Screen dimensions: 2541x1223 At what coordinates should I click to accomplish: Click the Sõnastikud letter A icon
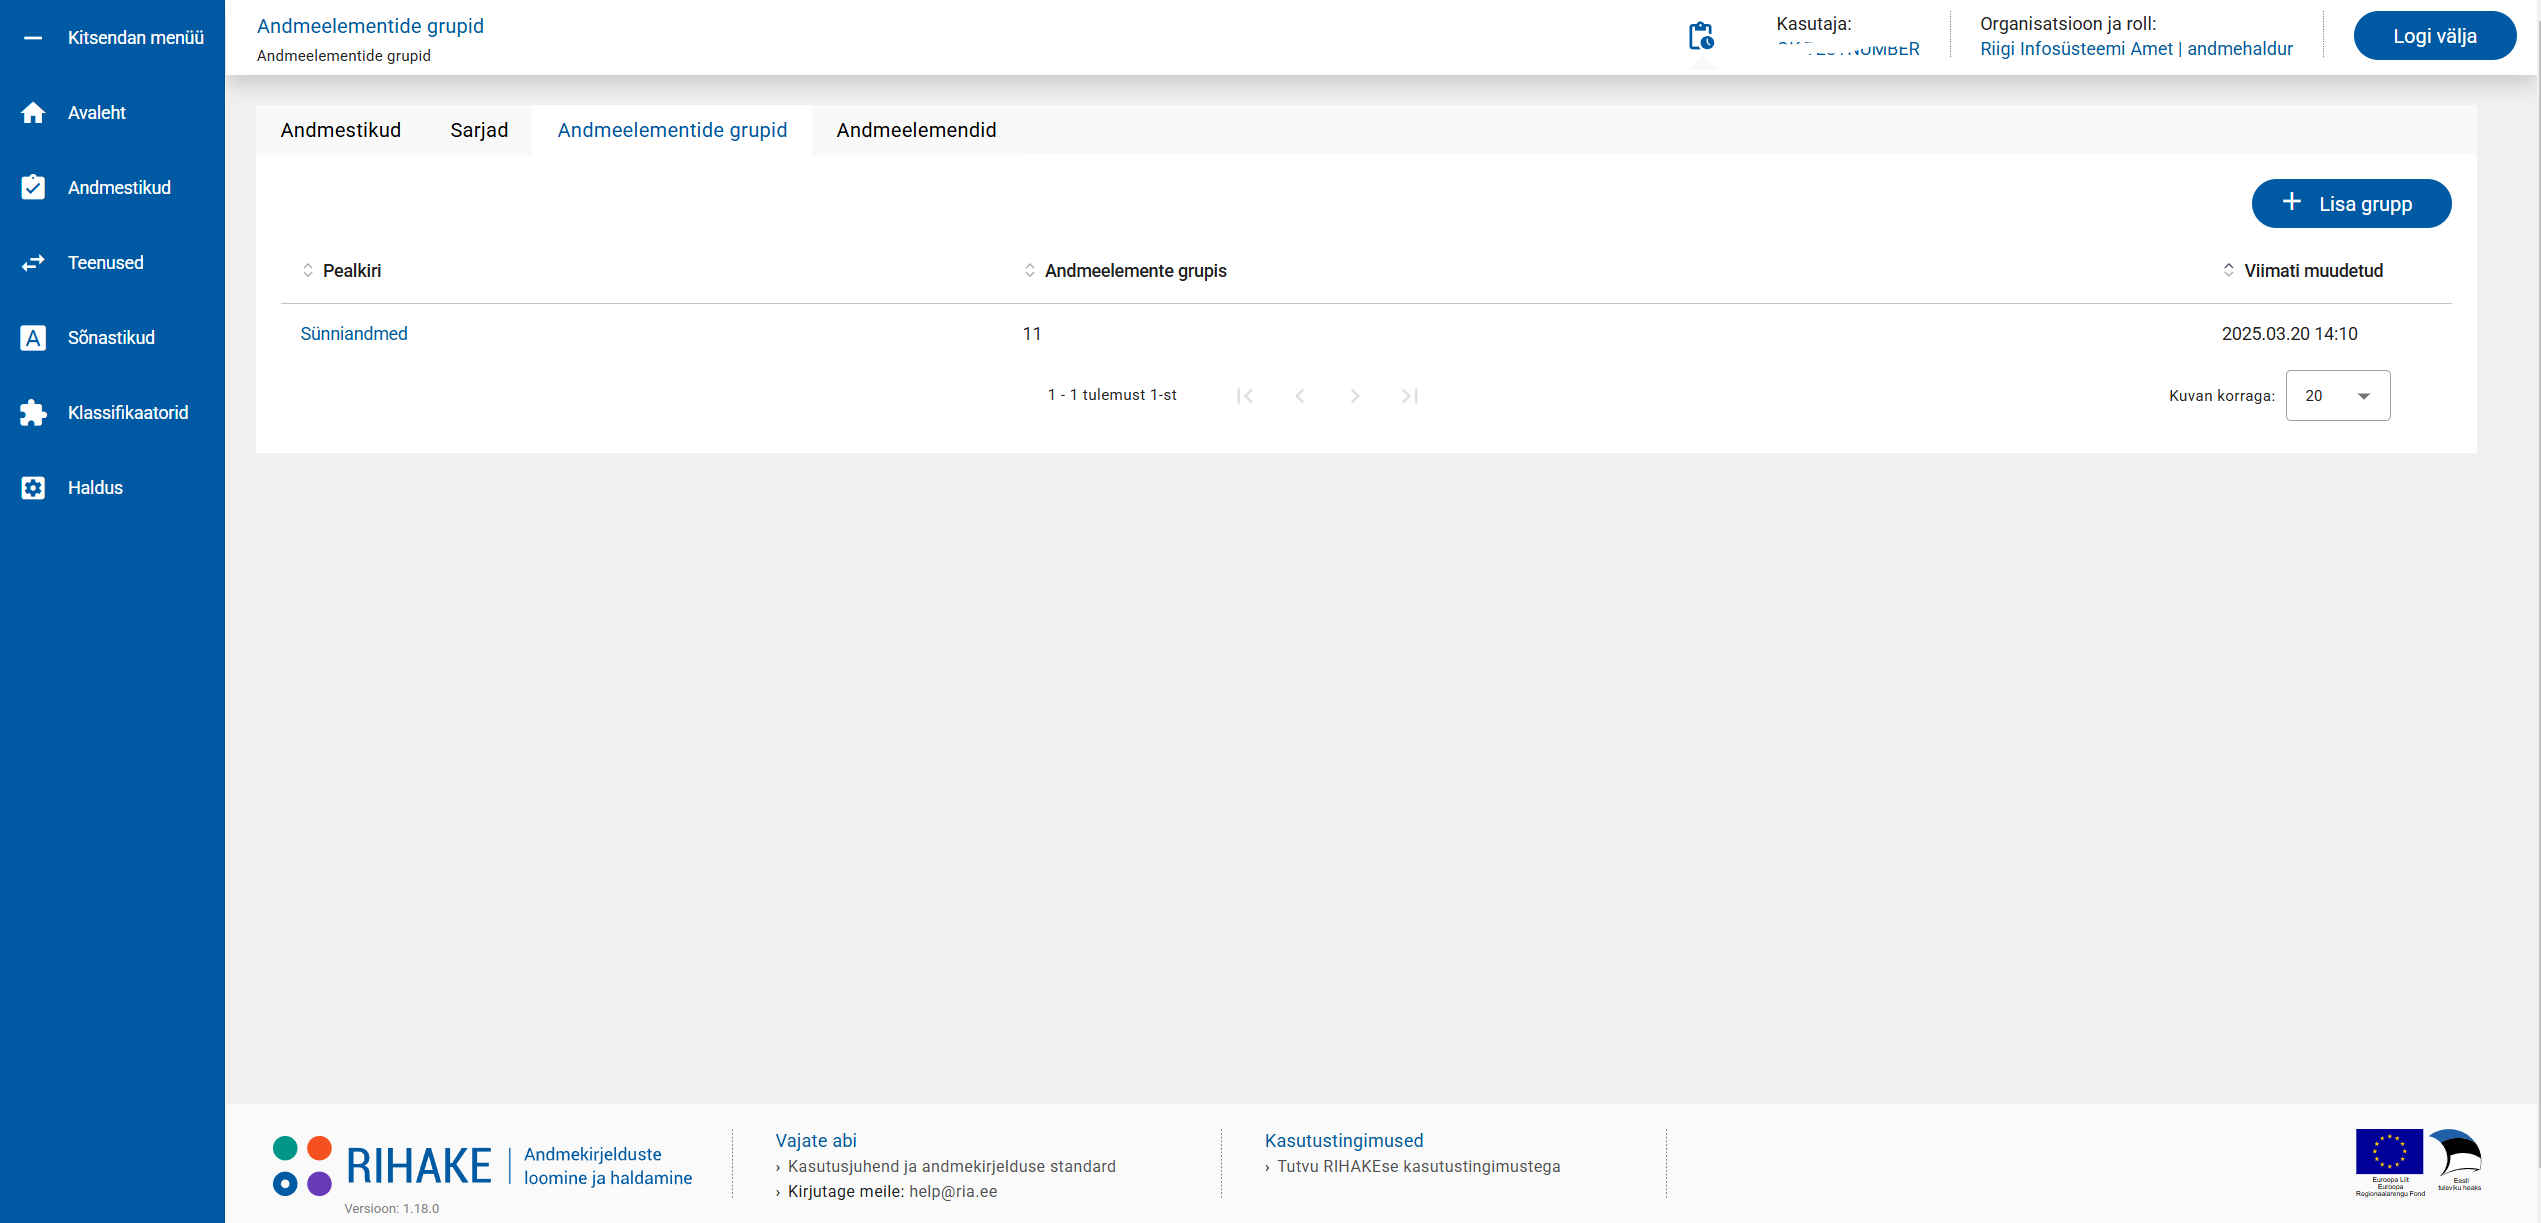coord(33,338)
